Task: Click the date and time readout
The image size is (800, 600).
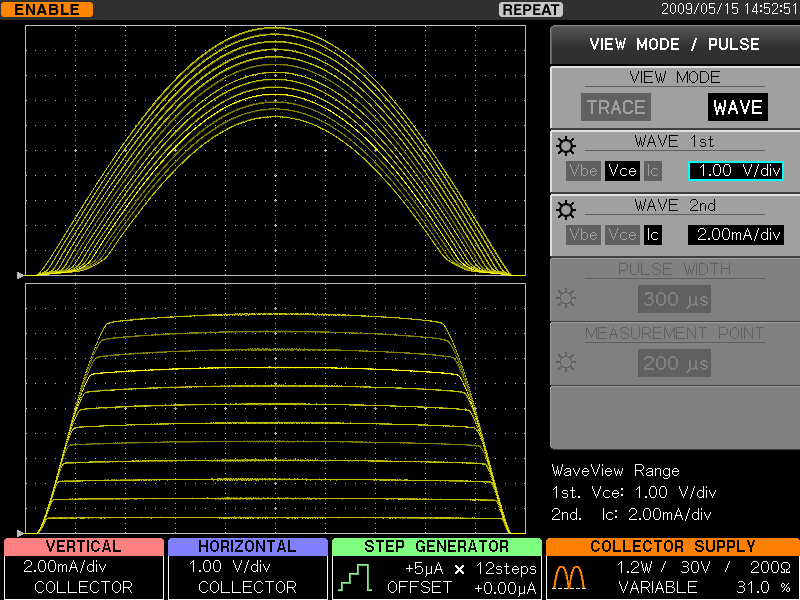Action: [730, 9]
